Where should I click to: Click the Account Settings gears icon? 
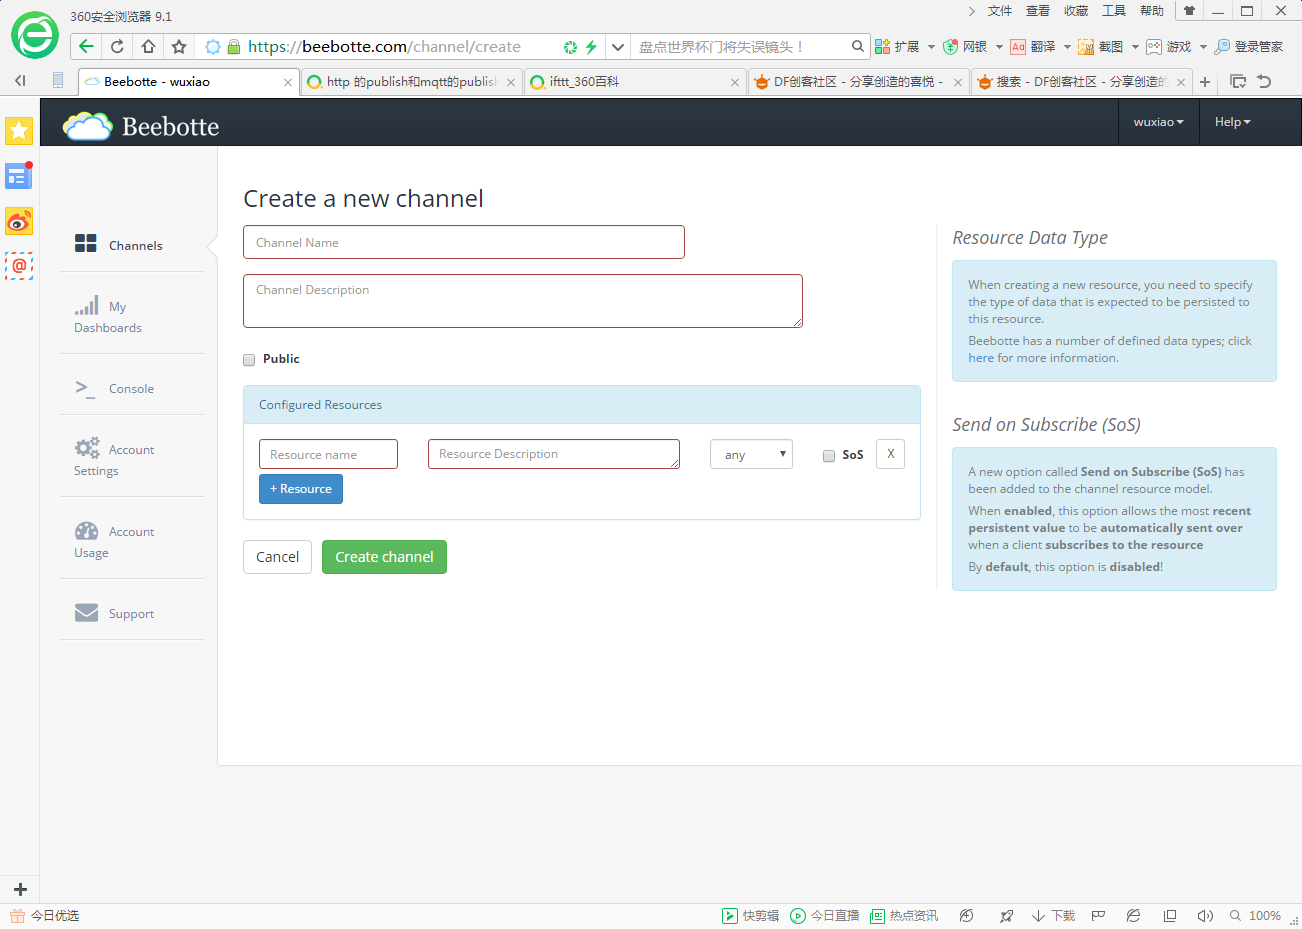[x=87, y=448]
